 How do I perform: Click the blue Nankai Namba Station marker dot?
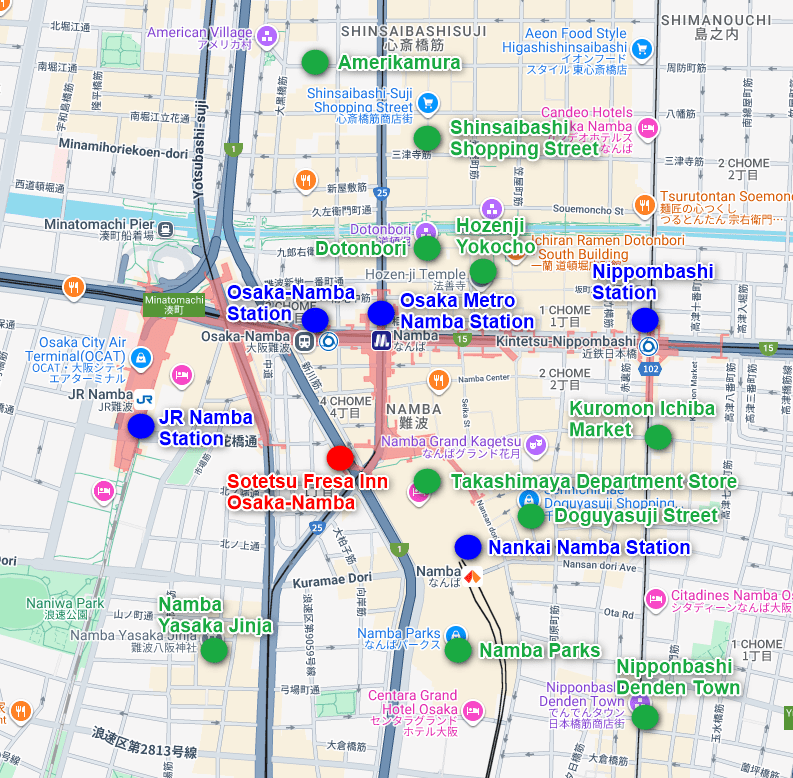coord(468,547)
